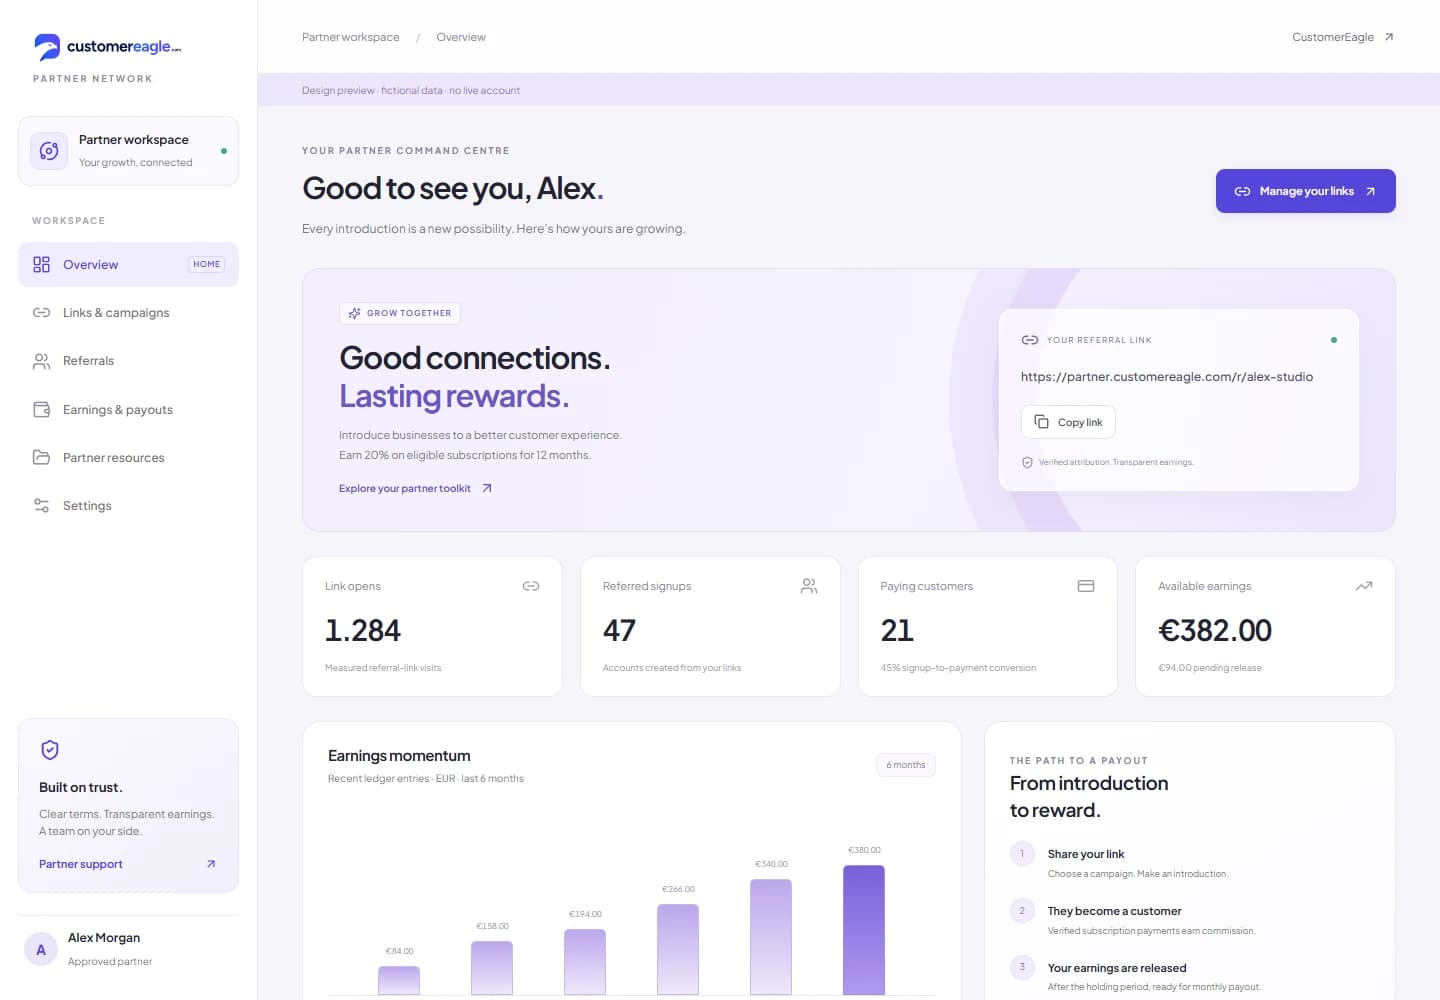Image resolution: width=1440 pixels, height=1000 pixels.
Task: Click the card icon on Paying customers card
Action: (1086, 586)
